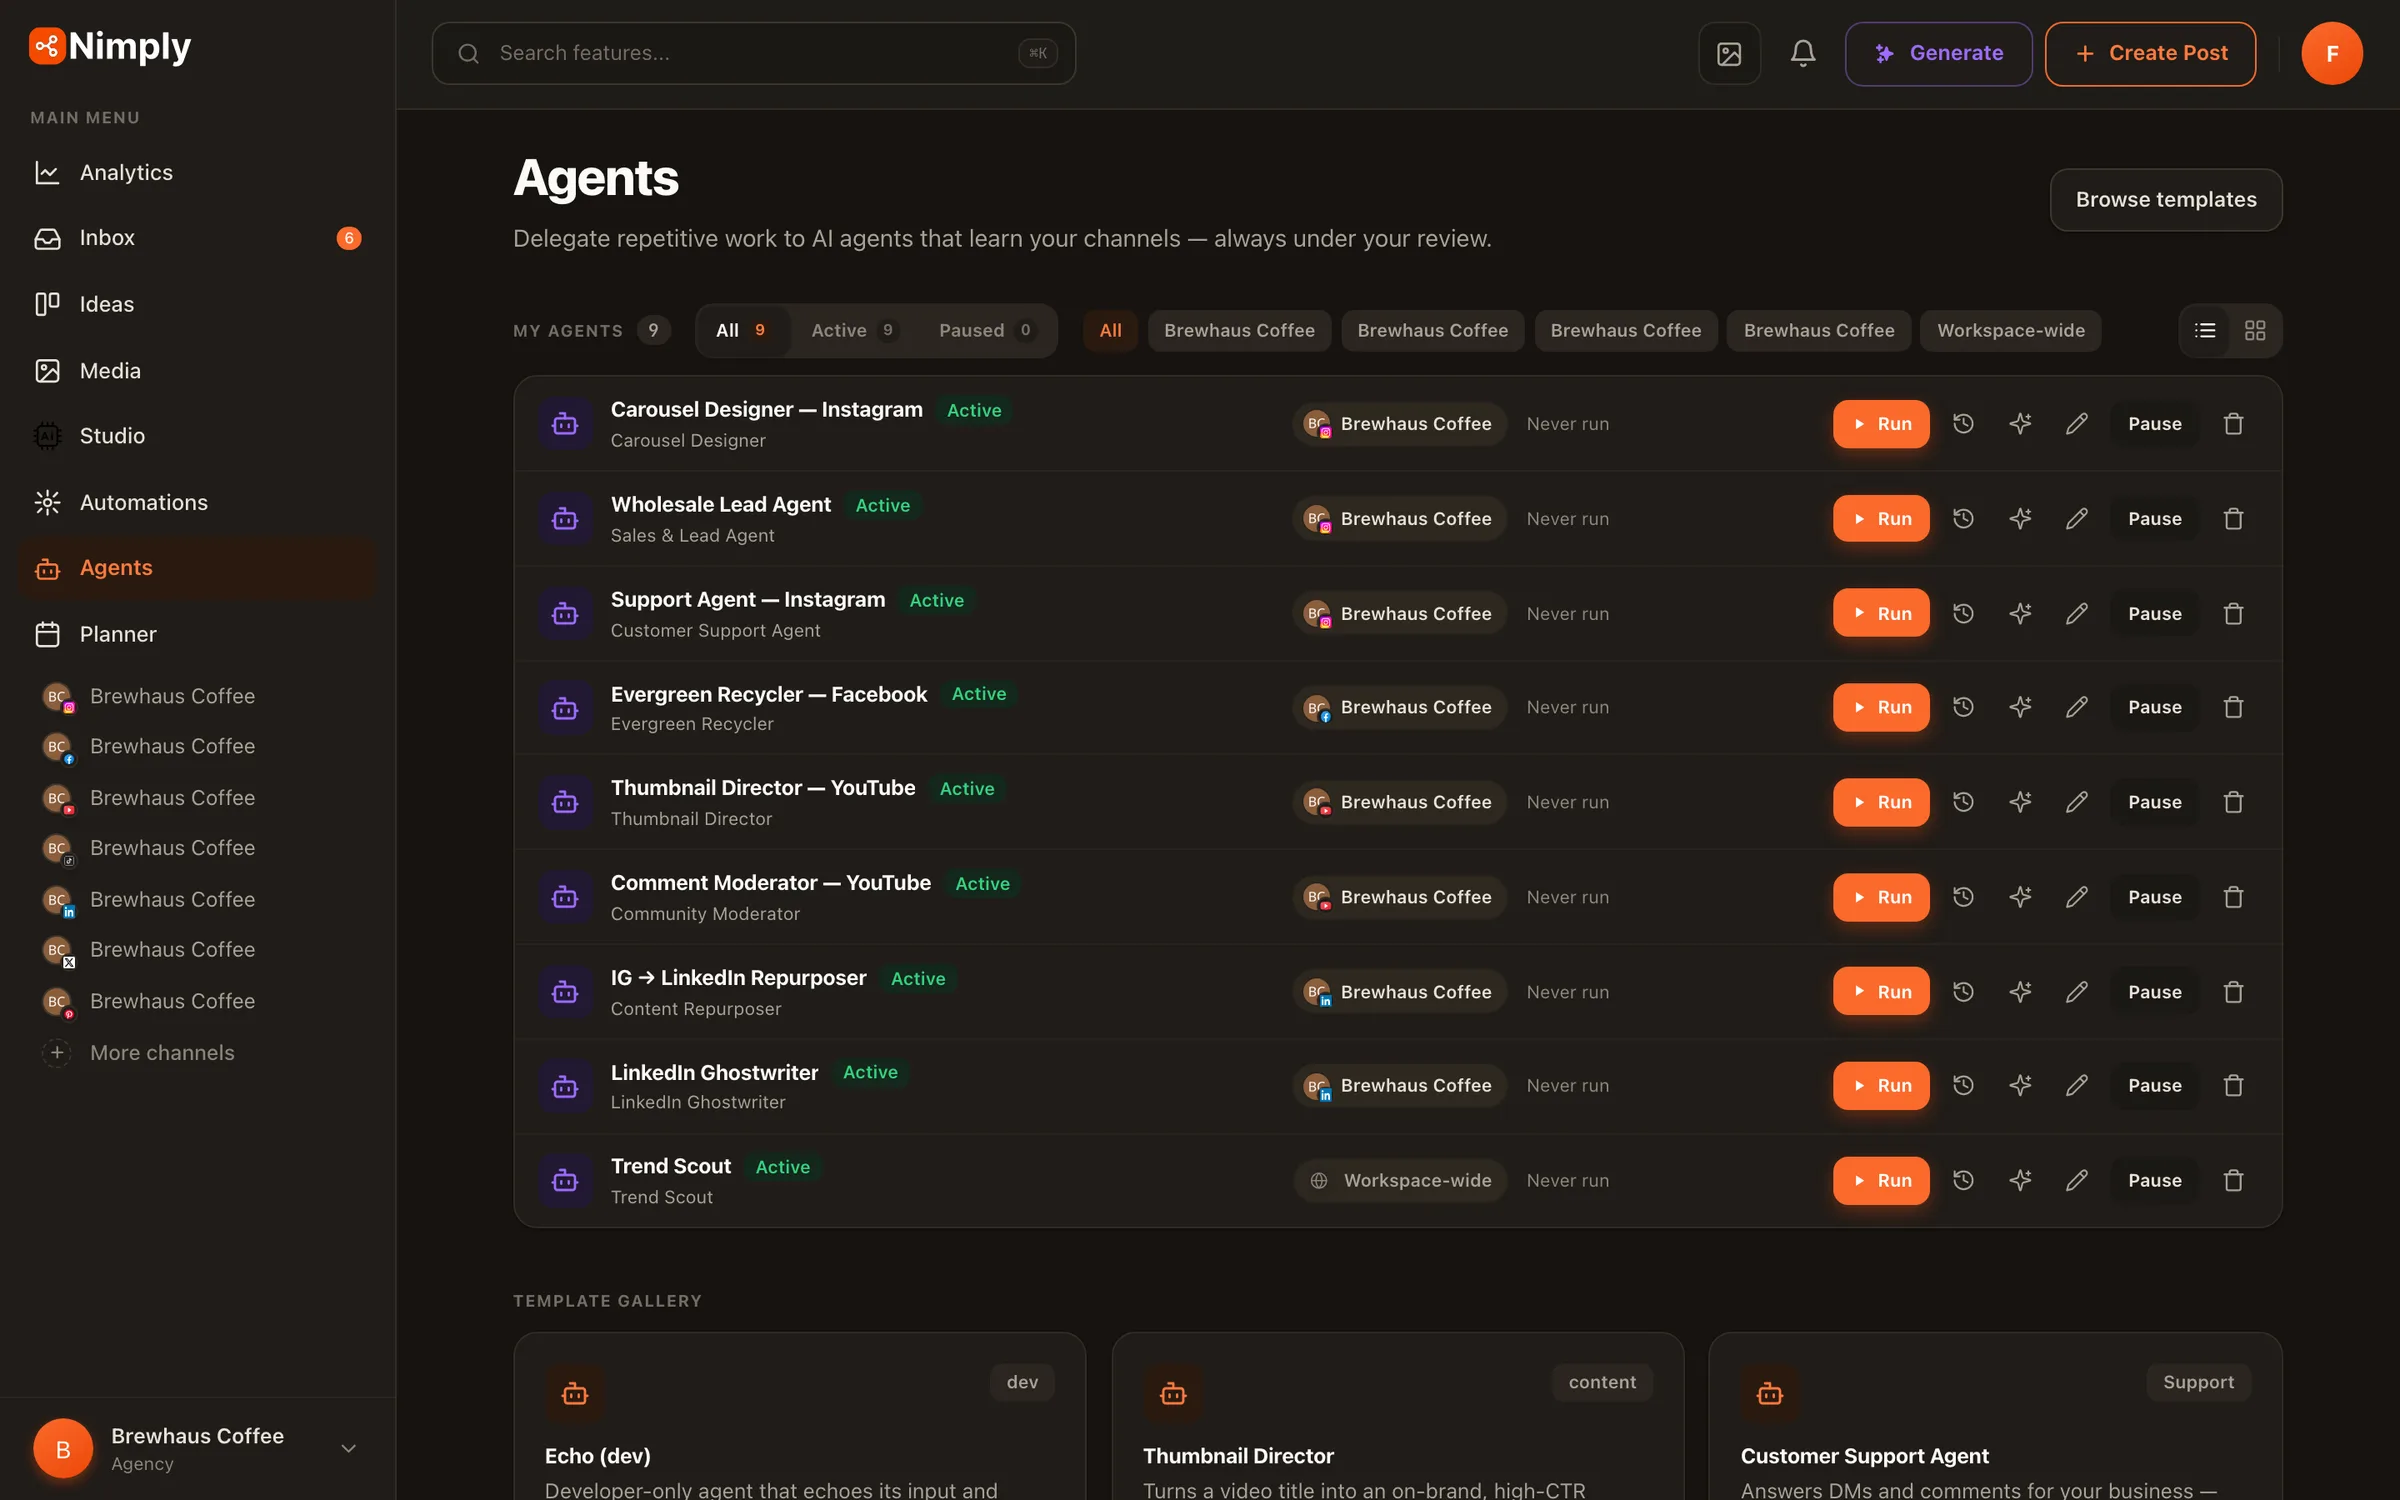Delete the Thumbnail Director — YouTube agent
2400x1500 pixels.
tap(2233, 802)
